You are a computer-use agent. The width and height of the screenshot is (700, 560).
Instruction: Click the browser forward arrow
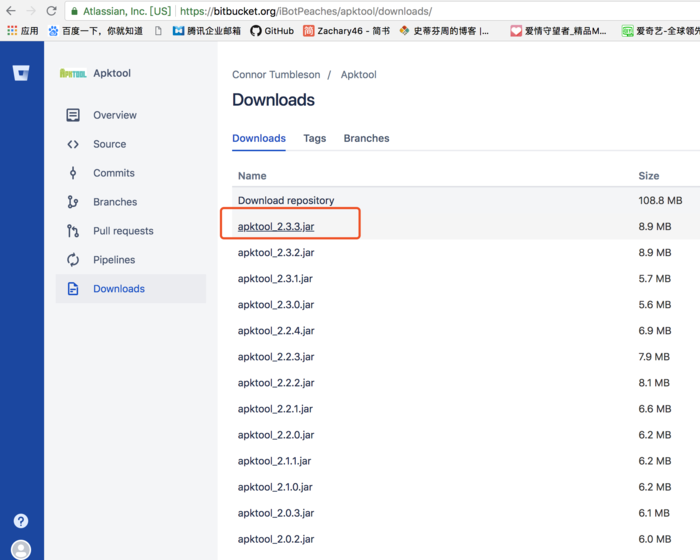coord(31,11)
